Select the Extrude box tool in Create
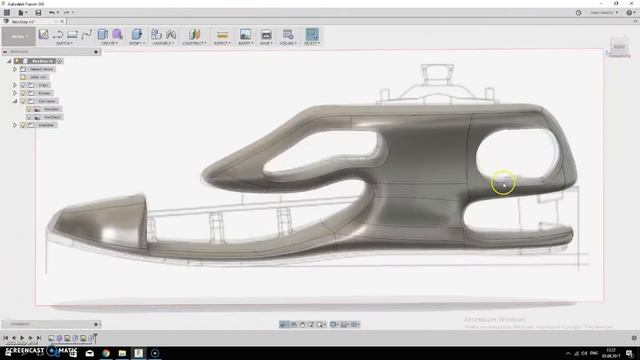640x360 pixels. click(103, 34)
